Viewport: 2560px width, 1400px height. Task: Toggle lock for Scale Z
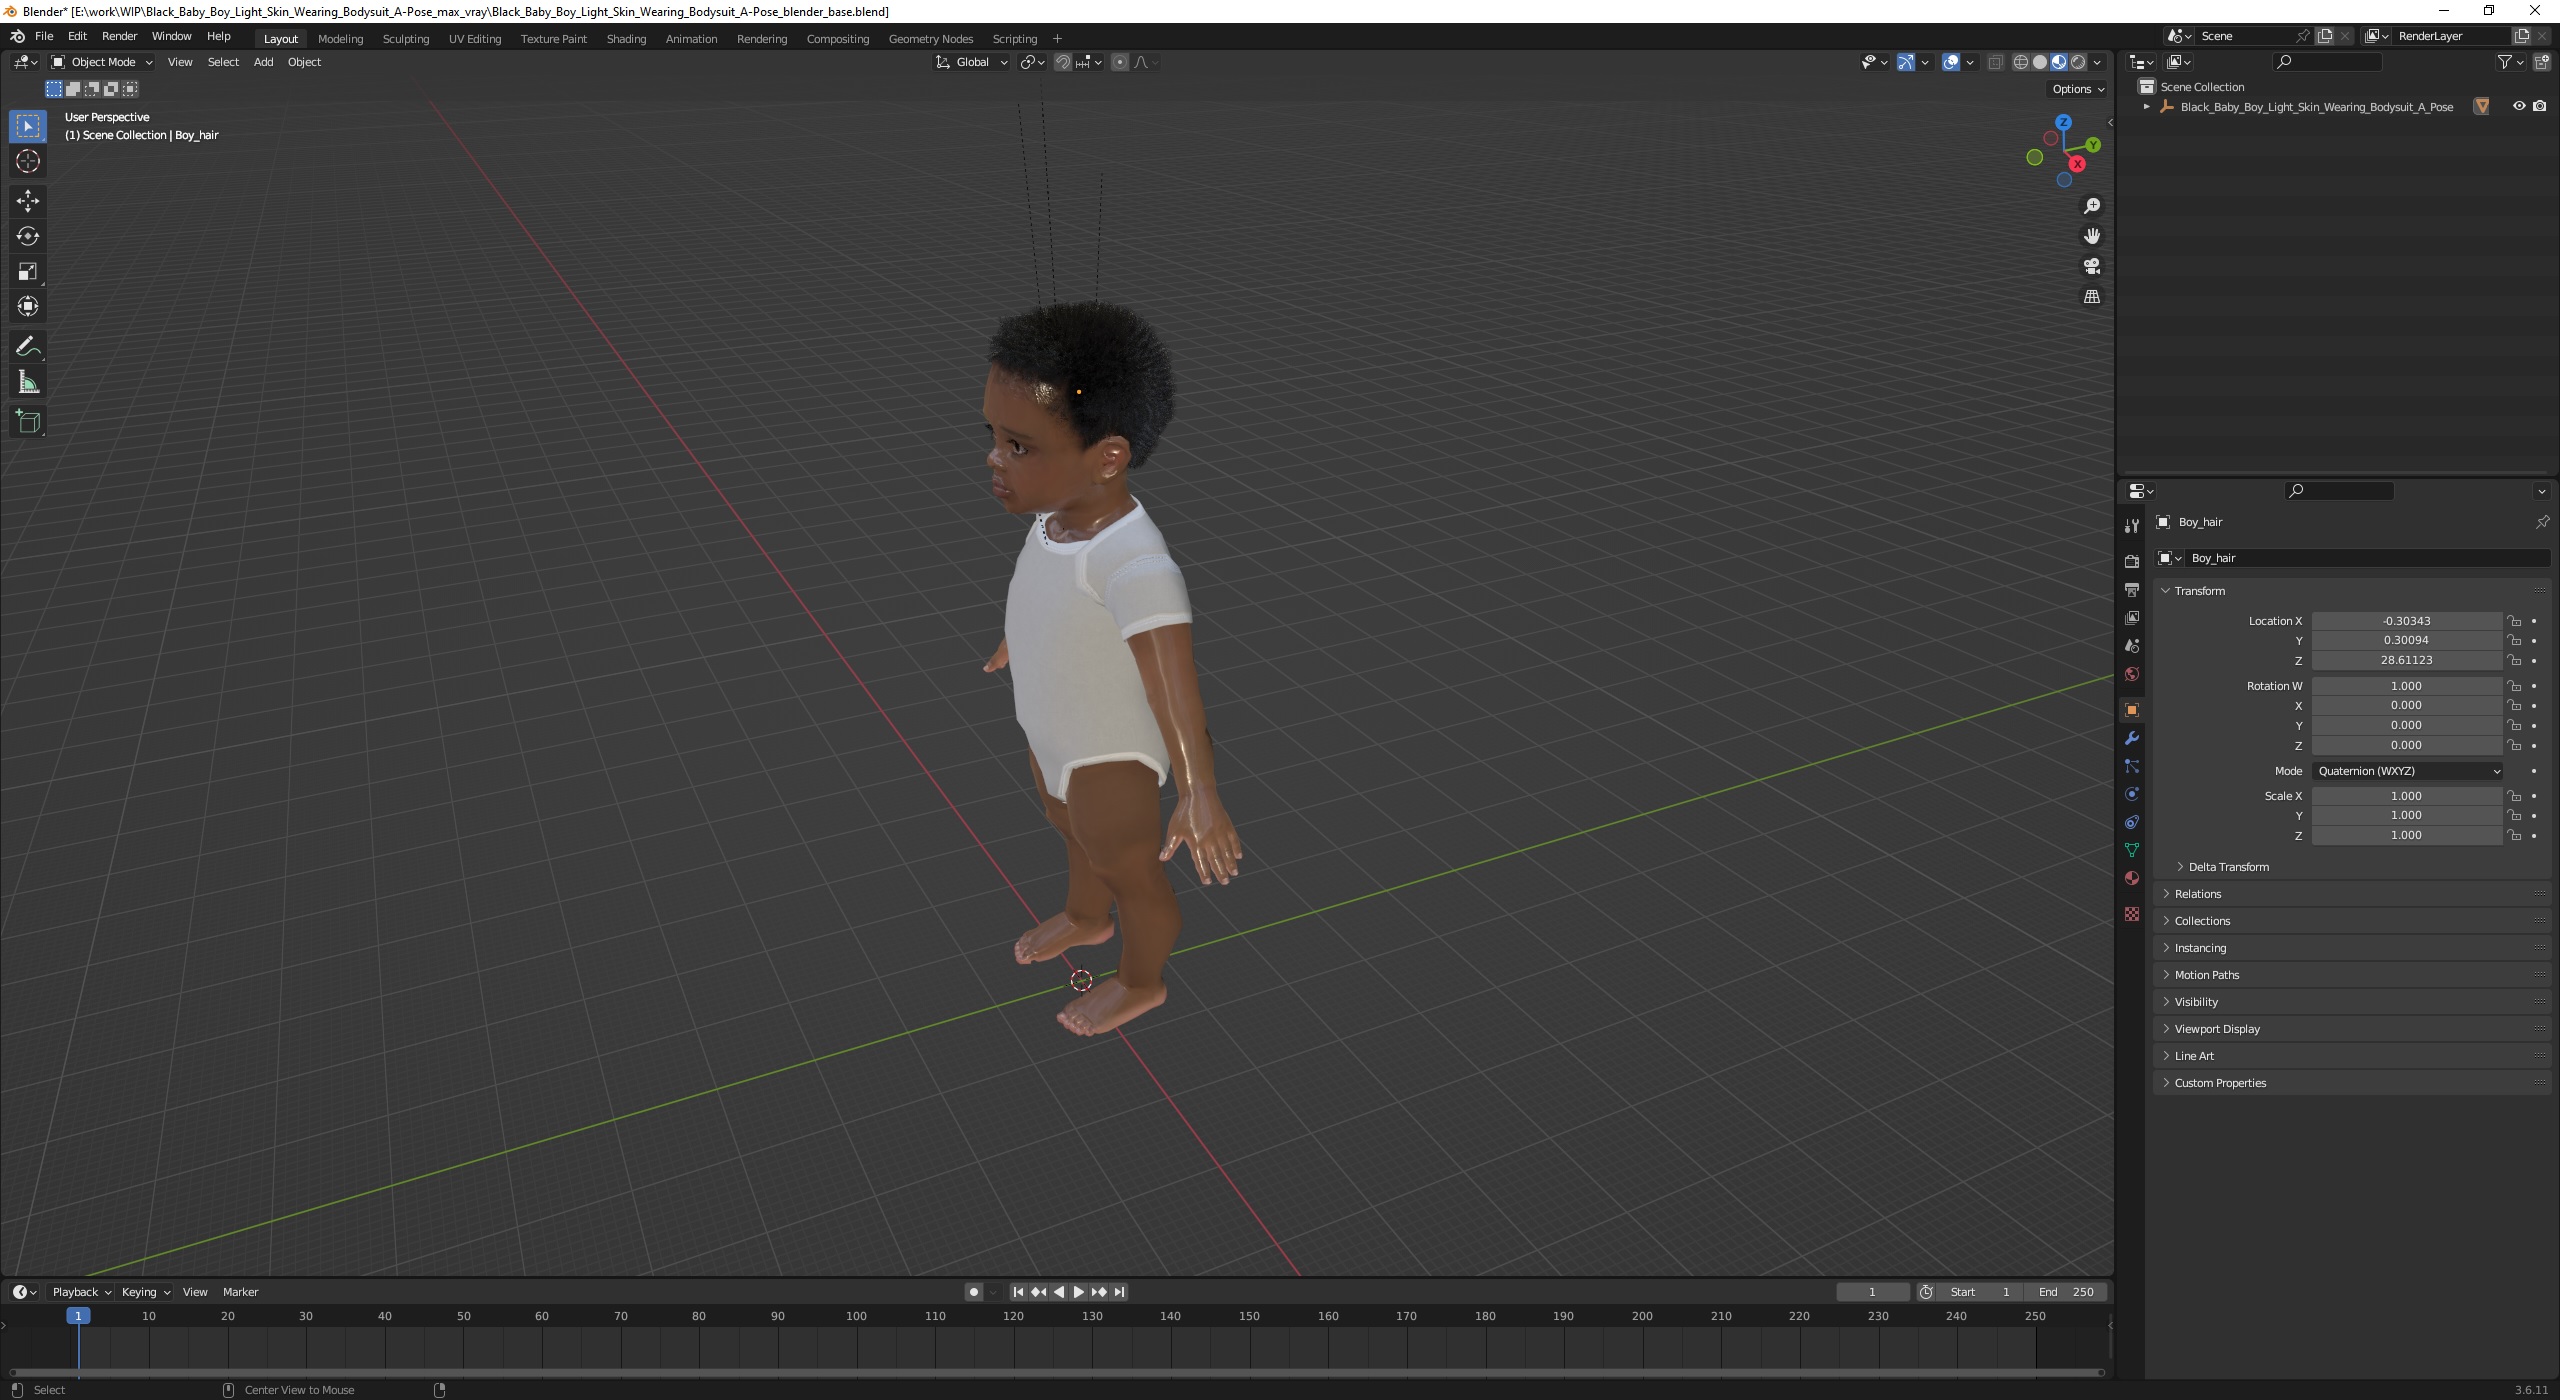[x=2514, y=835]
